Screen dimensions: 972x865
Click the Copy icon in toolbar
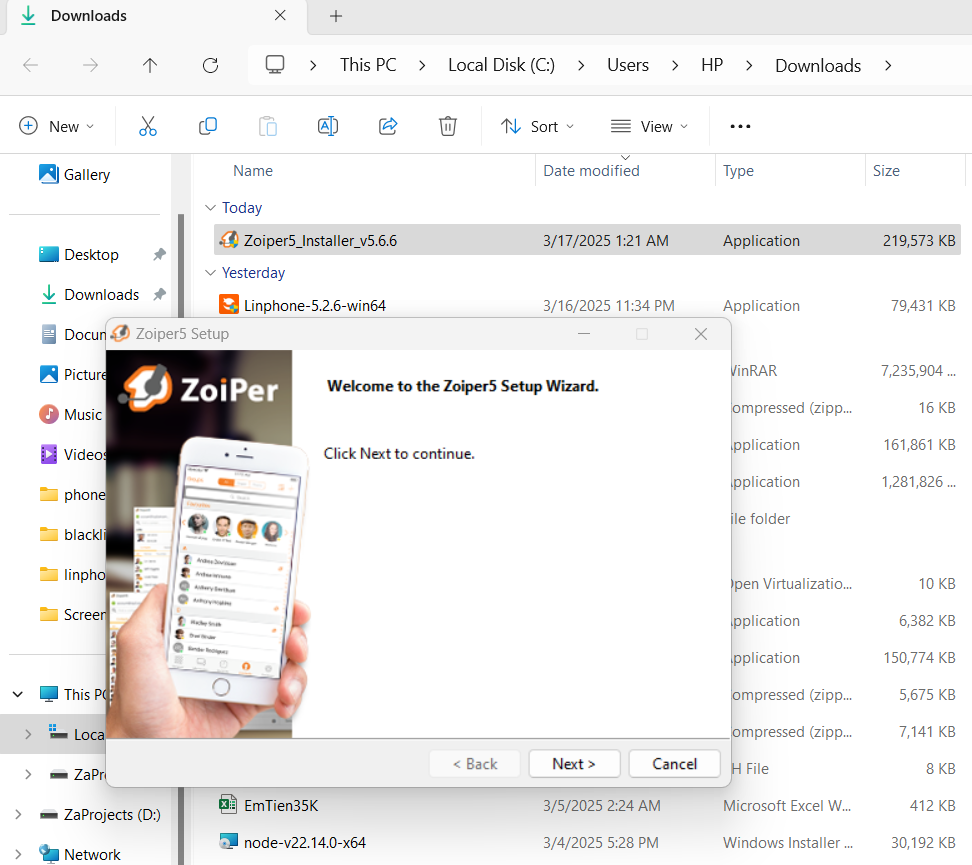[208, 126]
